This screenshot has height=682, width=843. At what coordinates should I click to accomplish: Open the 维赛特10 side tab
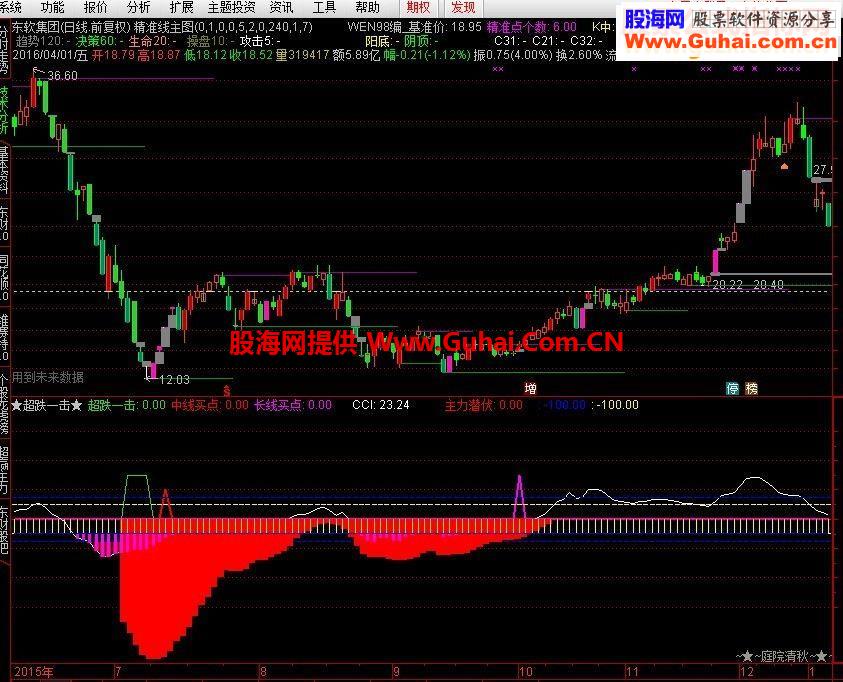pos(4,338)
